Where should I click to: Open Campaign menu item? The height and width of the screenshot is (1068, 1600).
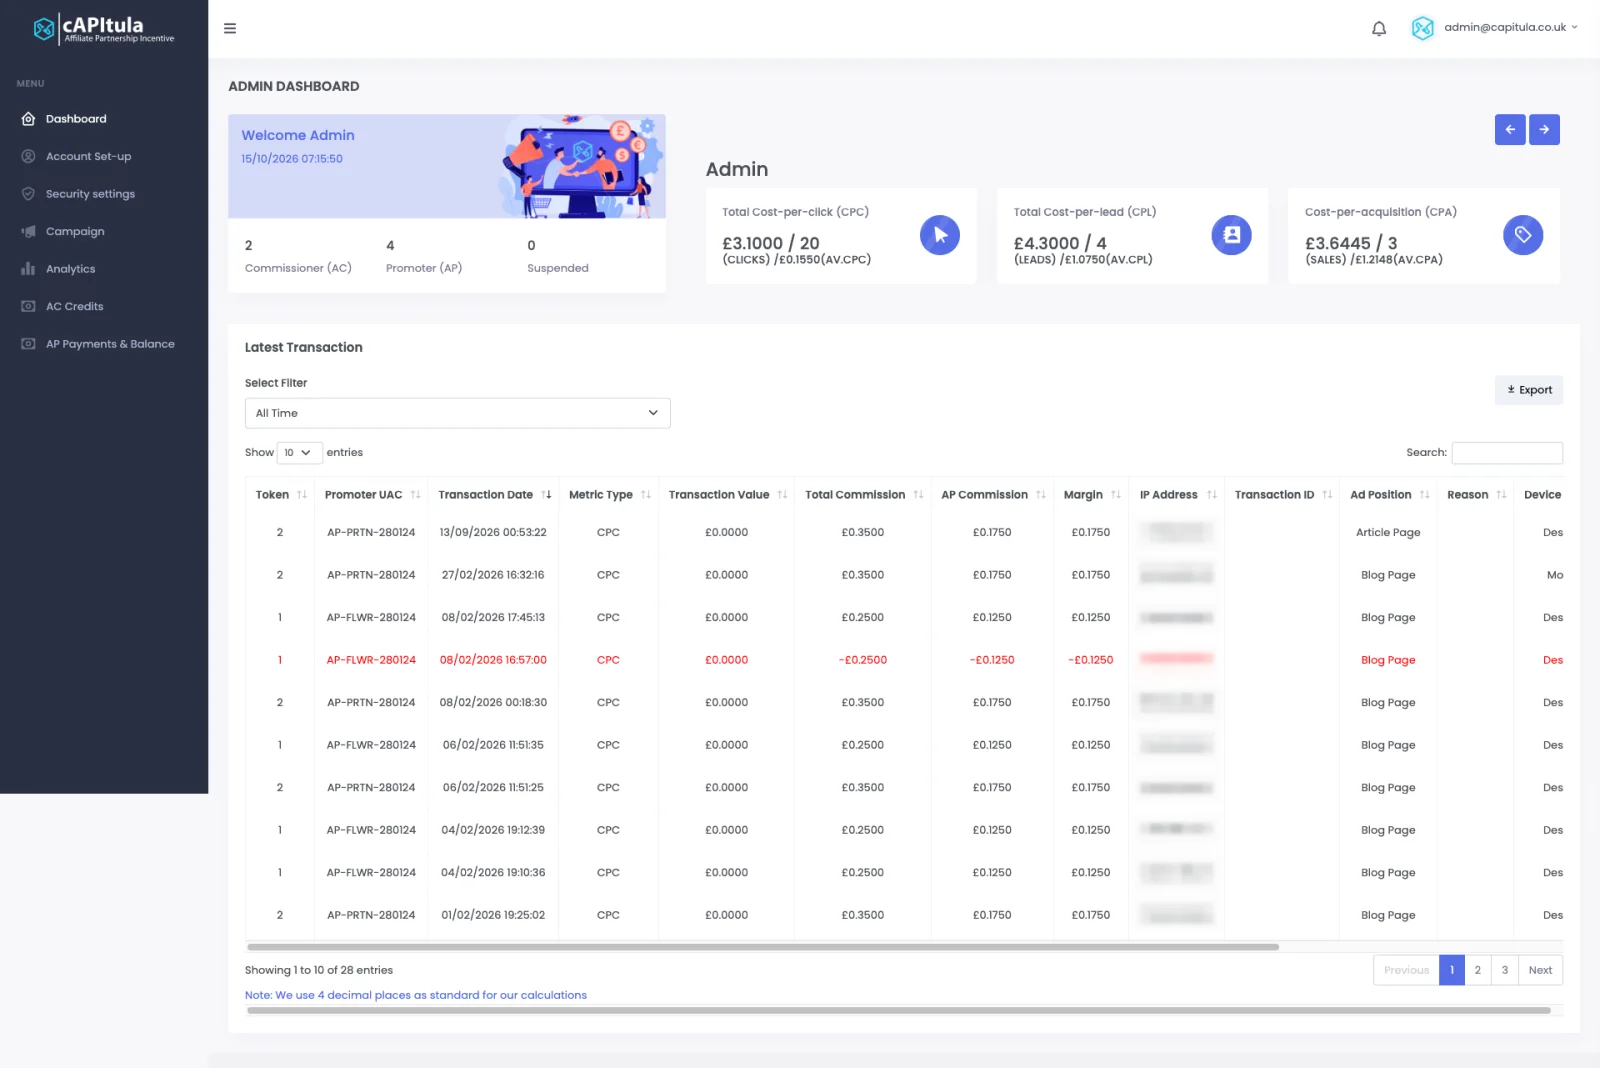click(75, 231)
